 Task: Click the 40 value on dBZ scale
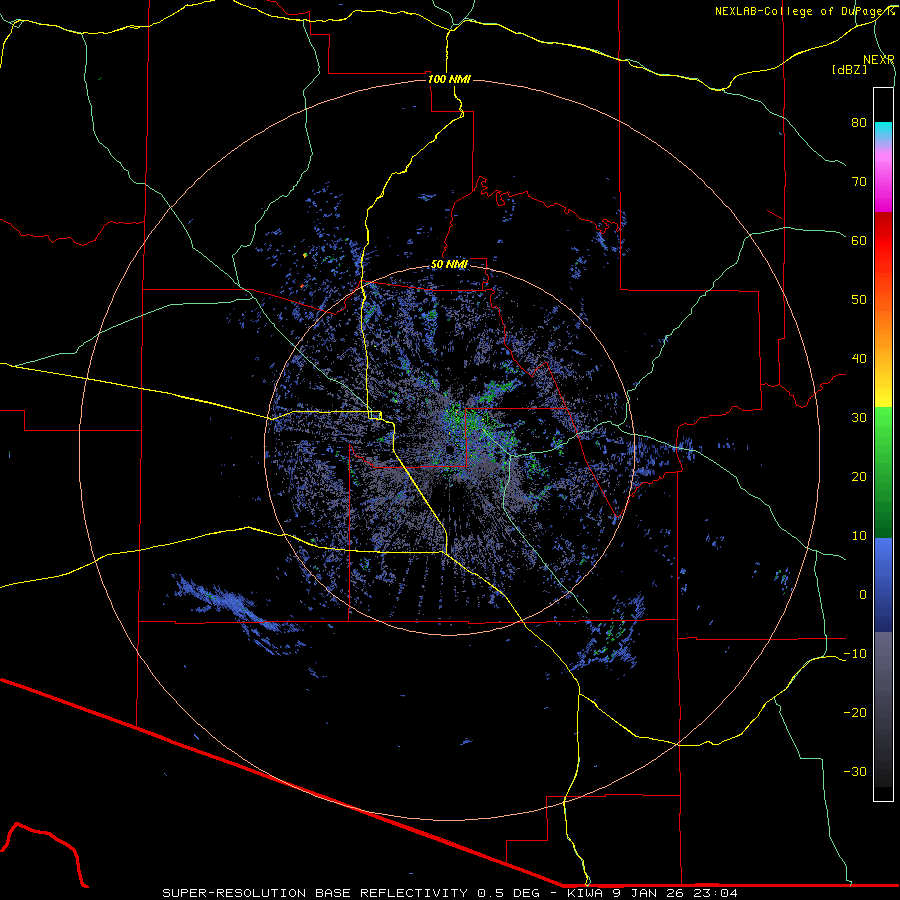[859, 359]
